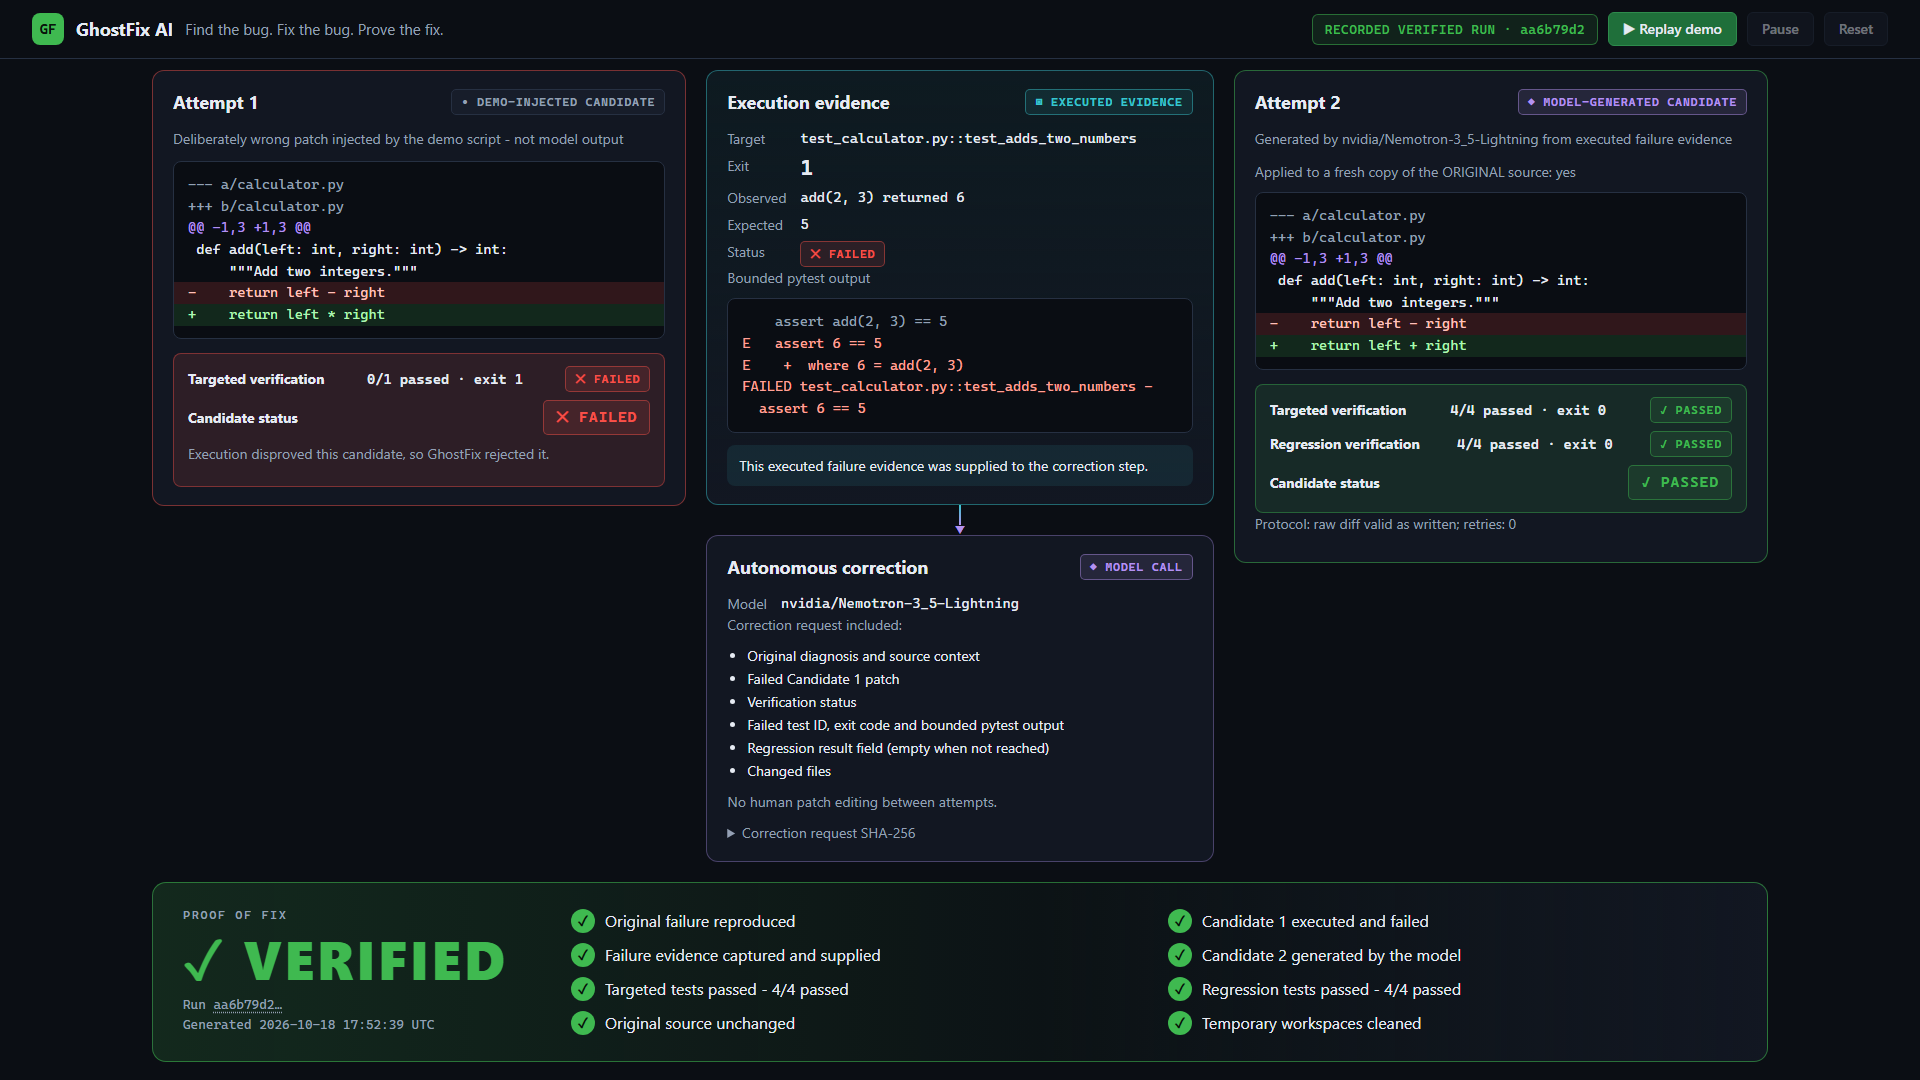Click check icon beside Original failure reproduced
The width and height of the screenshot is (1920, 1080).
[583, 921]
